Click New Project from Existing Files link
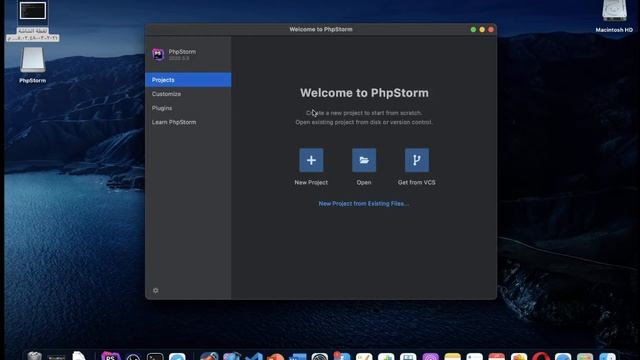The image size is (640, 360). (364, 203)
